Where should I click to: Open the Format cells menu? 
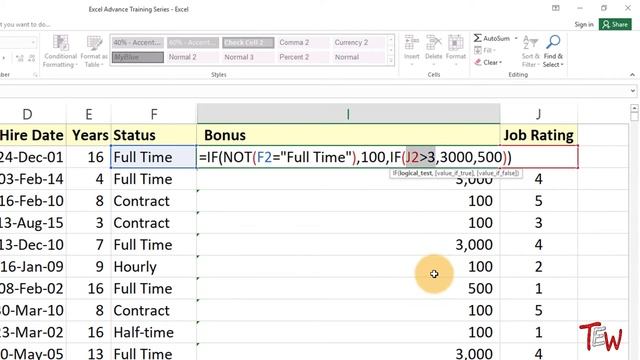coord(456,51)
